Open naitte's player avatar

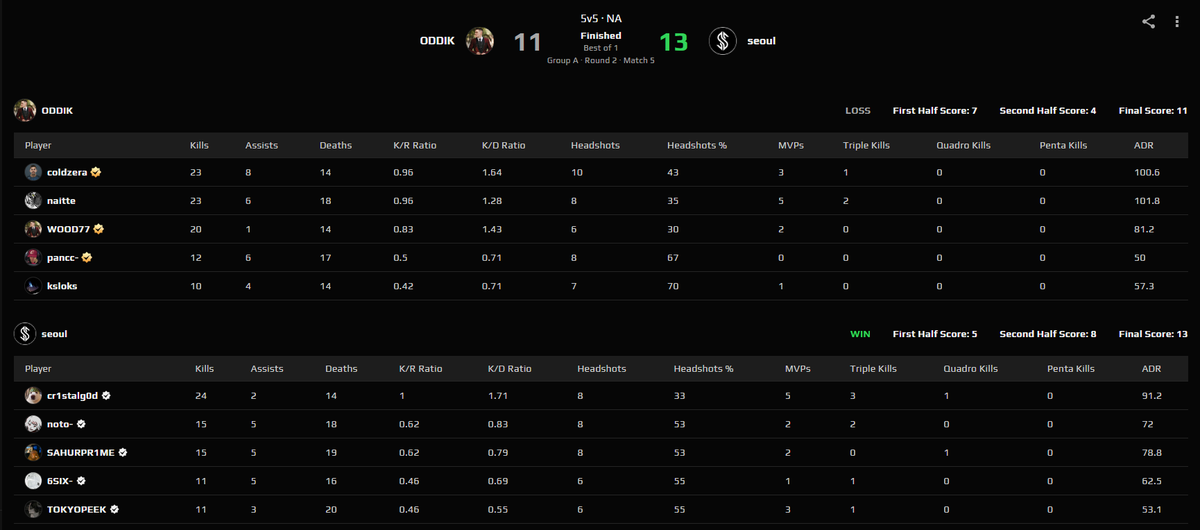[x=33, y=201]
